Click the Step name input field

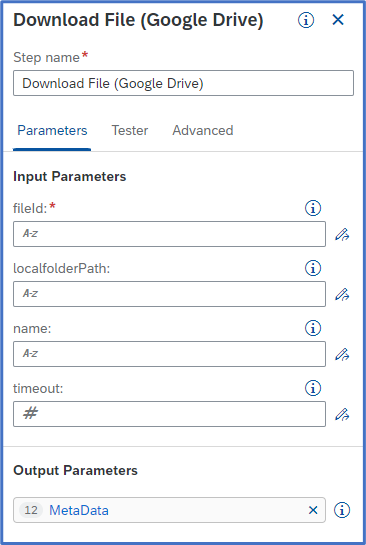[x=184, y=83]
